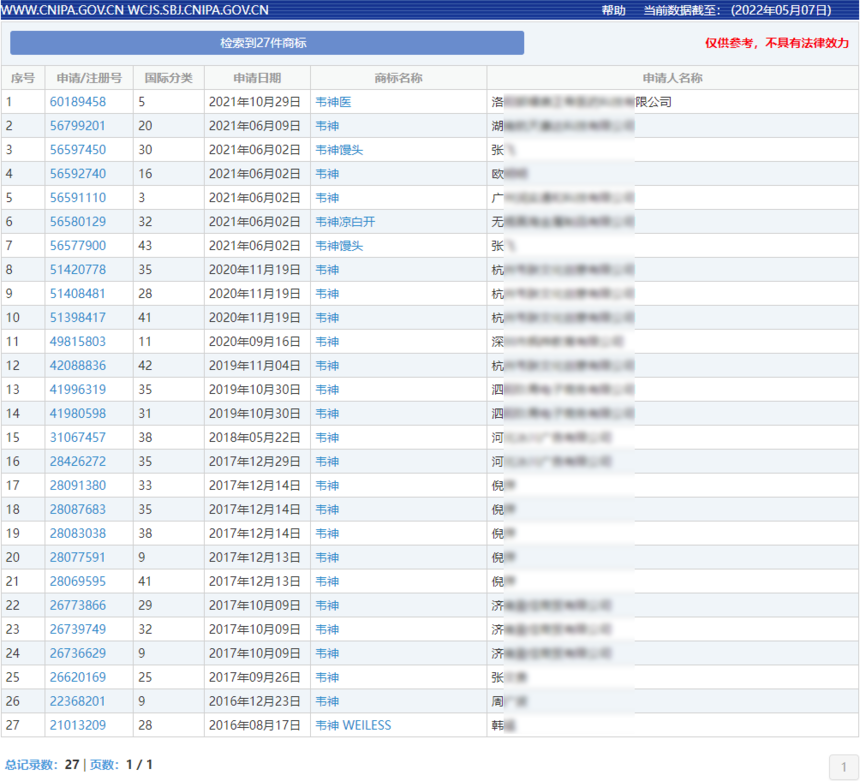This screenshot has height=781, width=860.
Task: Open application number 49815803
Action: (78, 341)
